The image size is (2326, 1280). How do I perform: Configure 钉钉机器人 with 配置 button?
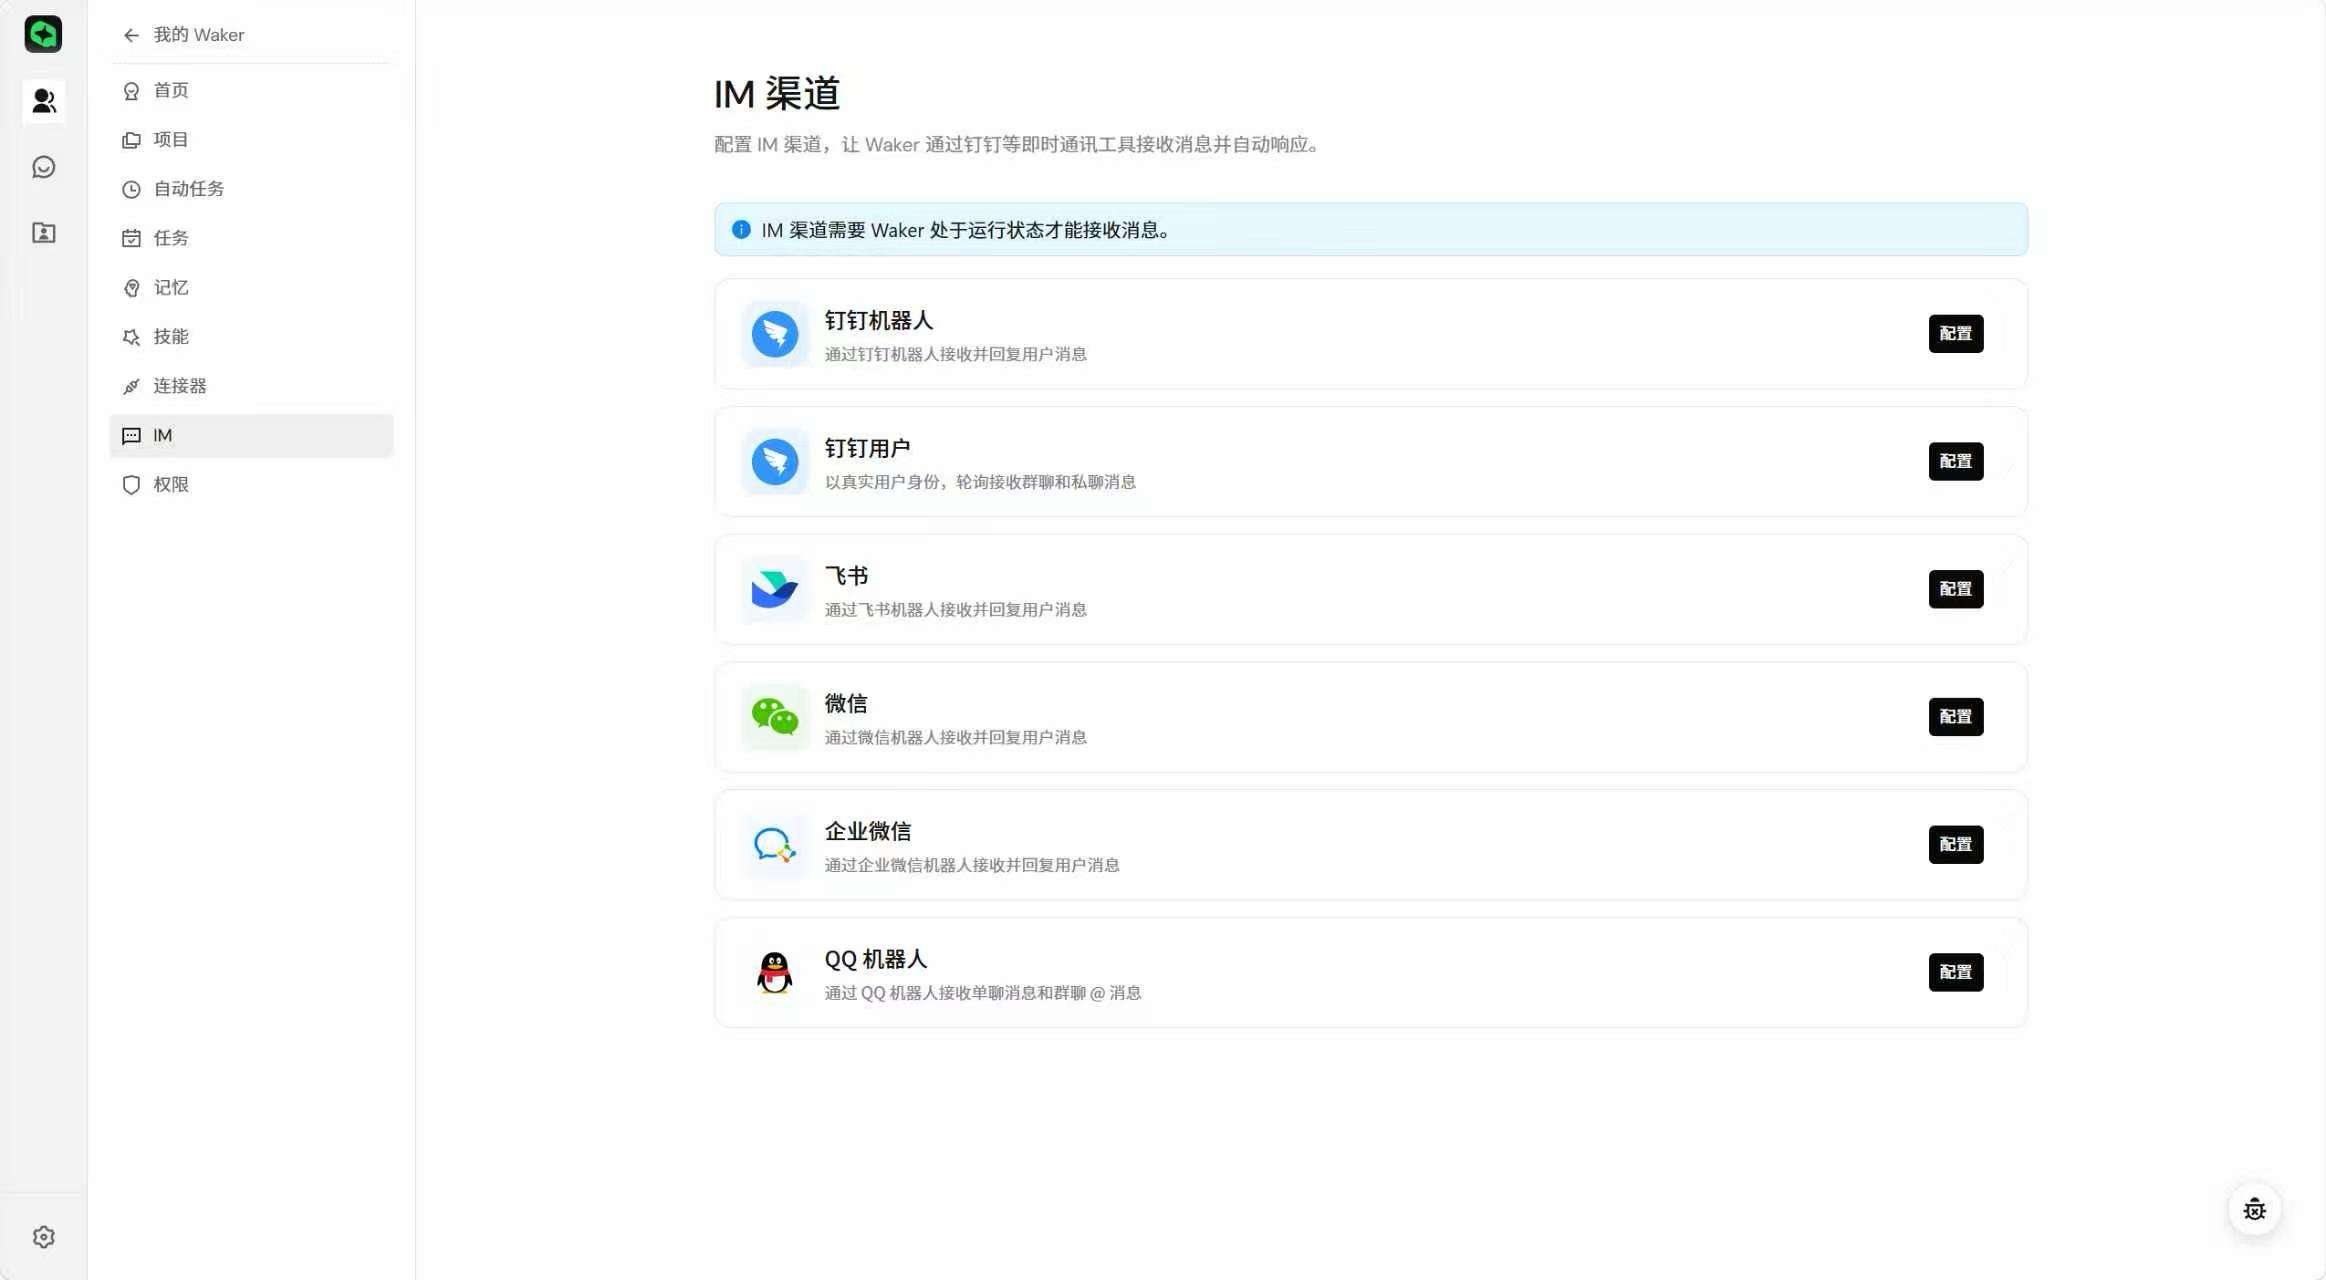[x=1955, y=334]
